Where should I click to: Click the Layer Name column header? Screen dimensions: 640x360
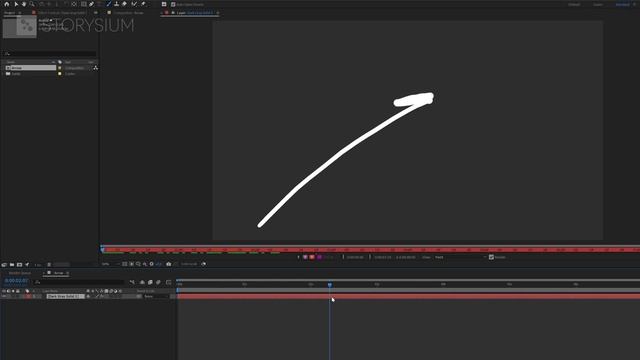coord(51,291)
